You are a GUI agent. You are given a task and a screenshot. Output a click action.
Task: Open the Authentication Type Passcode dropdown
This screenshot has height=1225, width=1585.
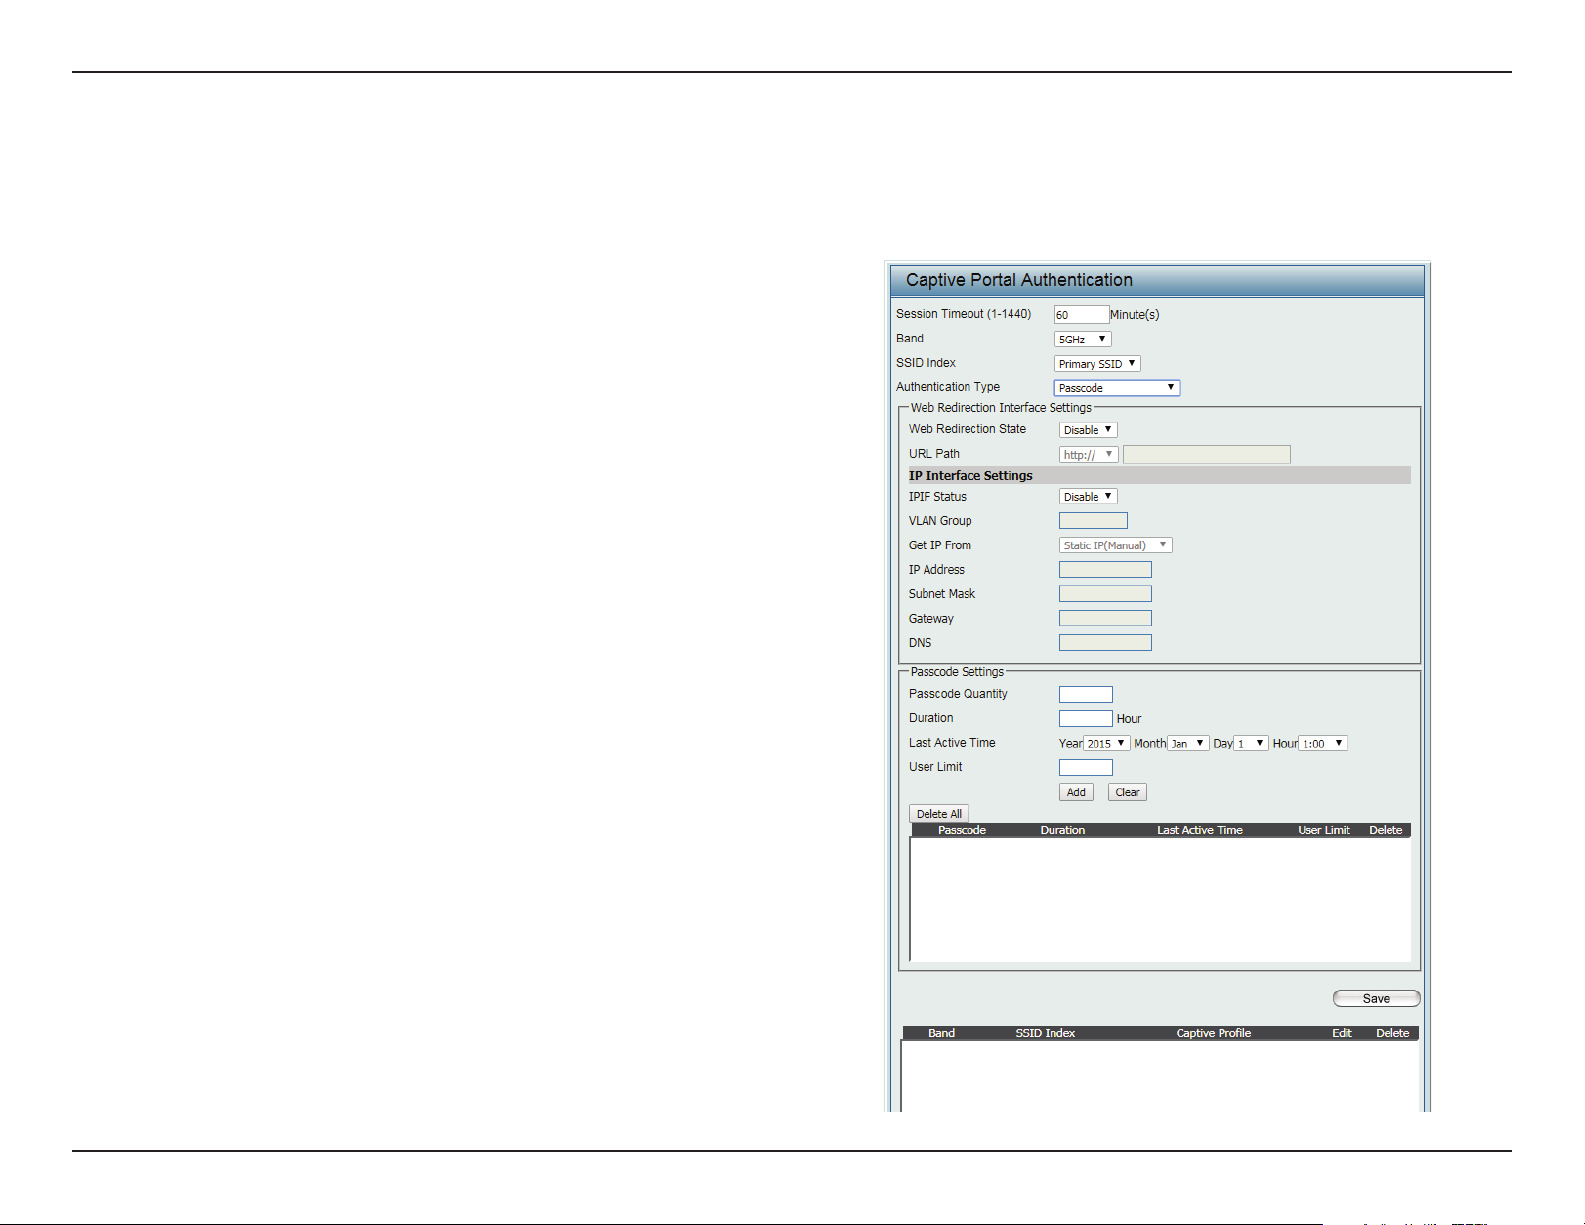[x=1117, y=388]
